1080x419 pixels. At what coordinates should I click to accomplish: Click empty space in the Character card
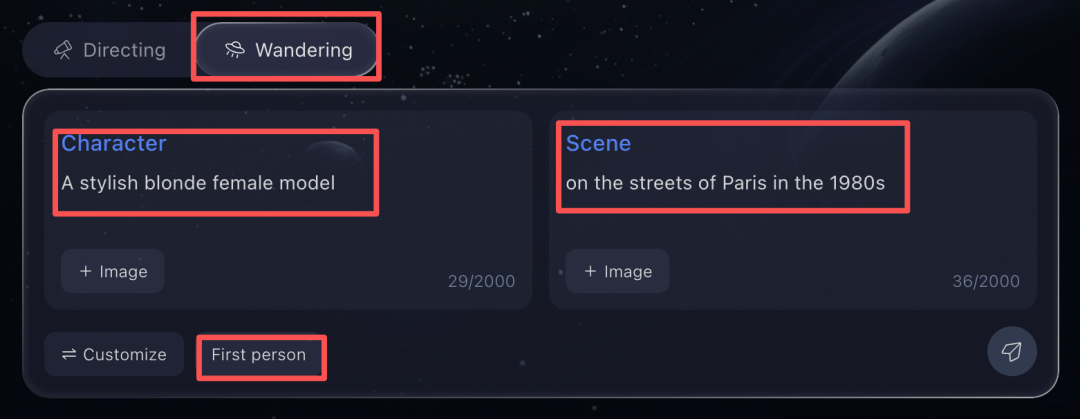[300, 240]
